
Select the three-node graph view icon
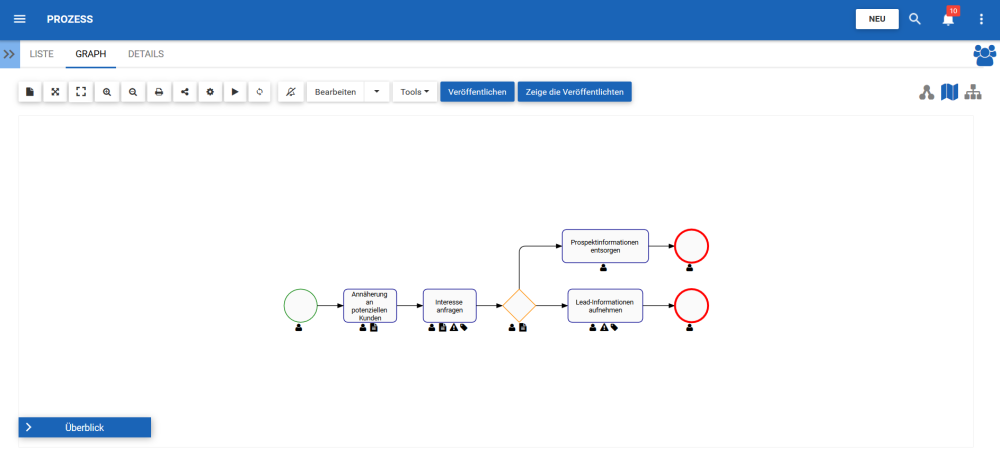(927, 92)
